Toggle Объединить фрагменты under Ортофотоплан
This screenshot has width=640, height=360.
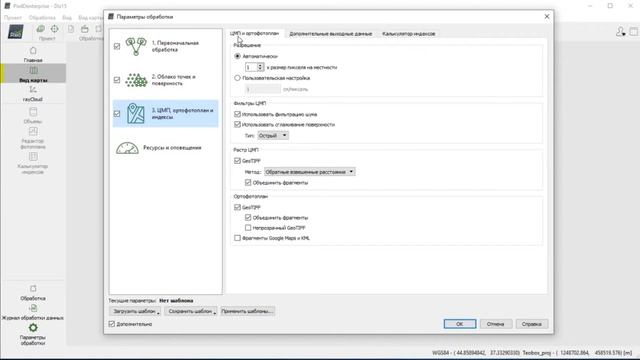(x=248, y=218)
